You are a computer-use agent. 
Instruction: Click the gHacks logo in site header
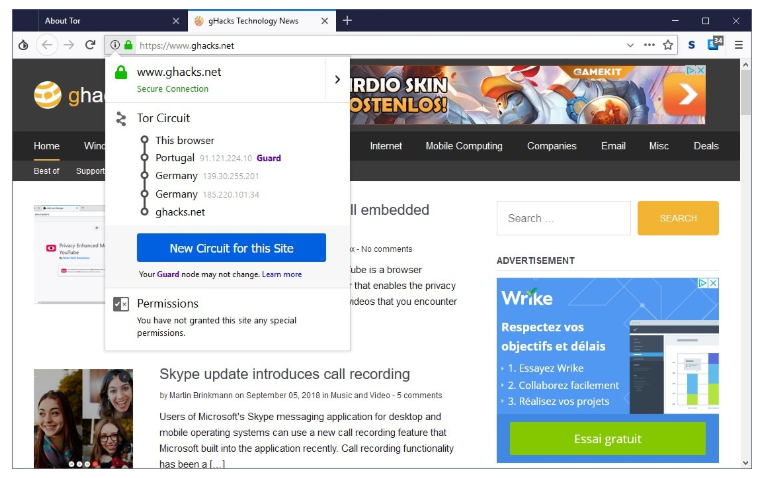(48, 95)
